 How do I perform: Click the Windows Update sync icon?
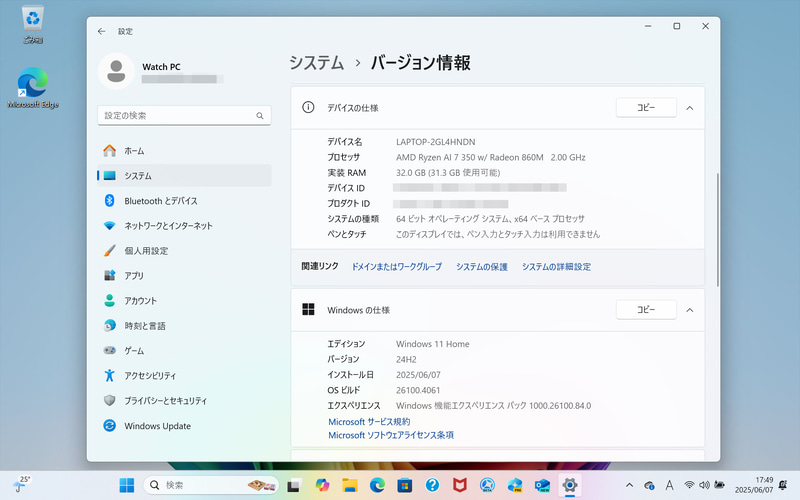[109, 426]
